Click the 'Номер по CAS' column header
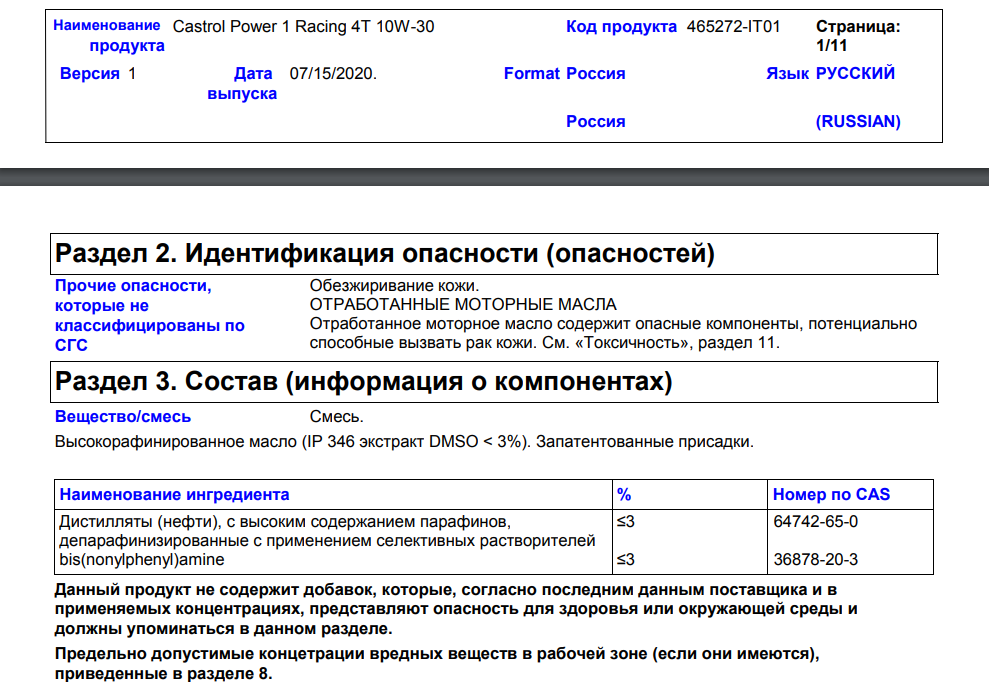This screenshot has height=682, width=989. (x=831, y=495)
